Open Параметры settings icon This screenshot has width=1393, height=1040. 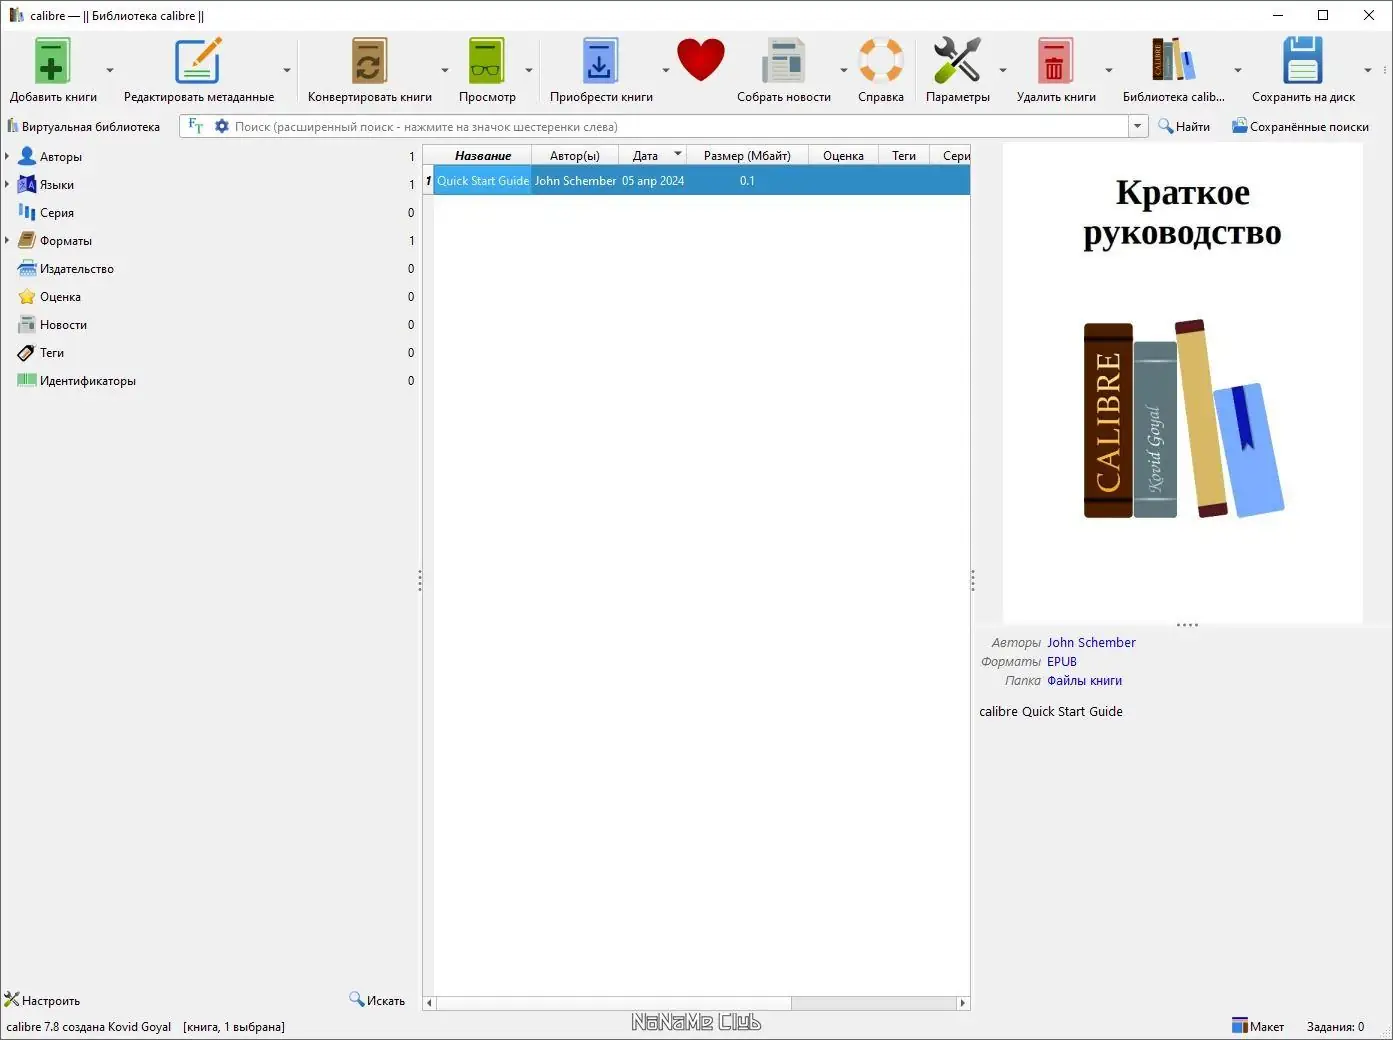(x=957, y=61)
